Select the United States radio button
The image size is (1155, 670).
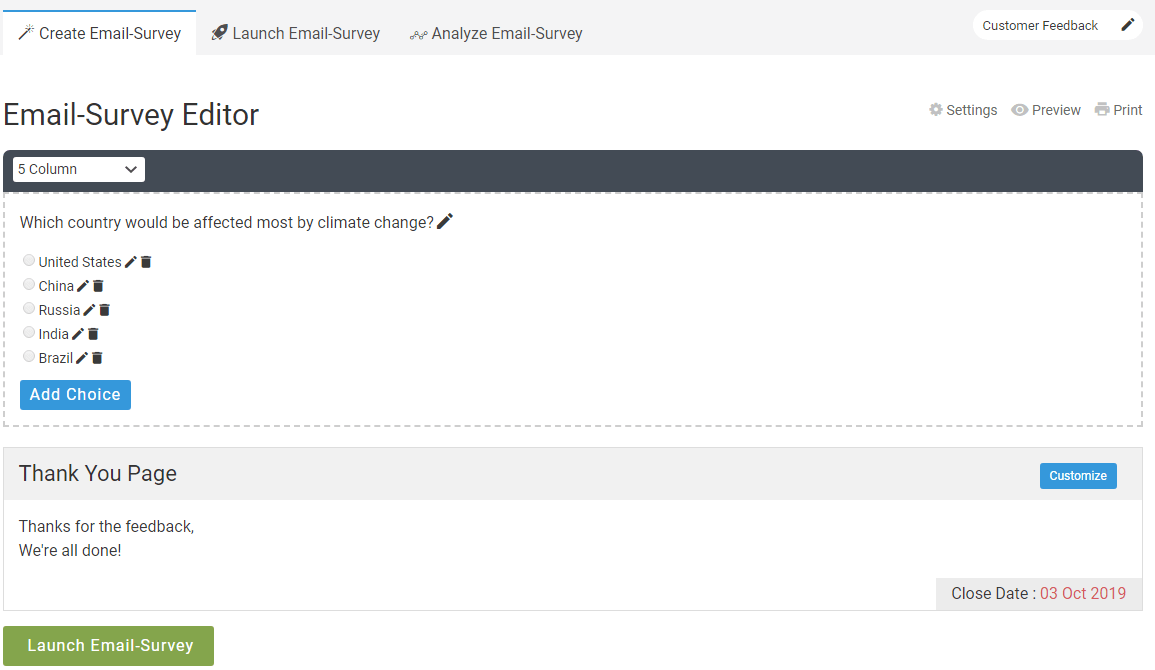point(29,261)
